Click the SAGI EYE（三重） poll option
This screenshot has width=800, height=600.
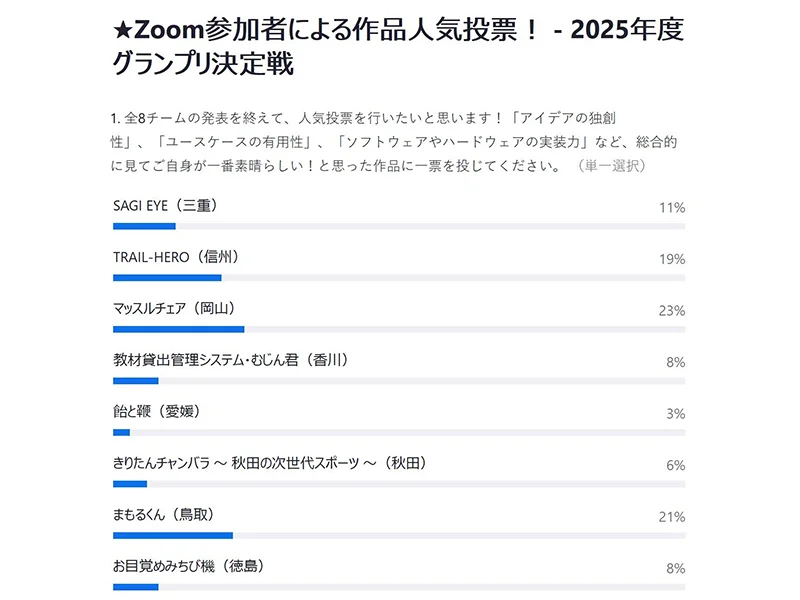point(166,206)
